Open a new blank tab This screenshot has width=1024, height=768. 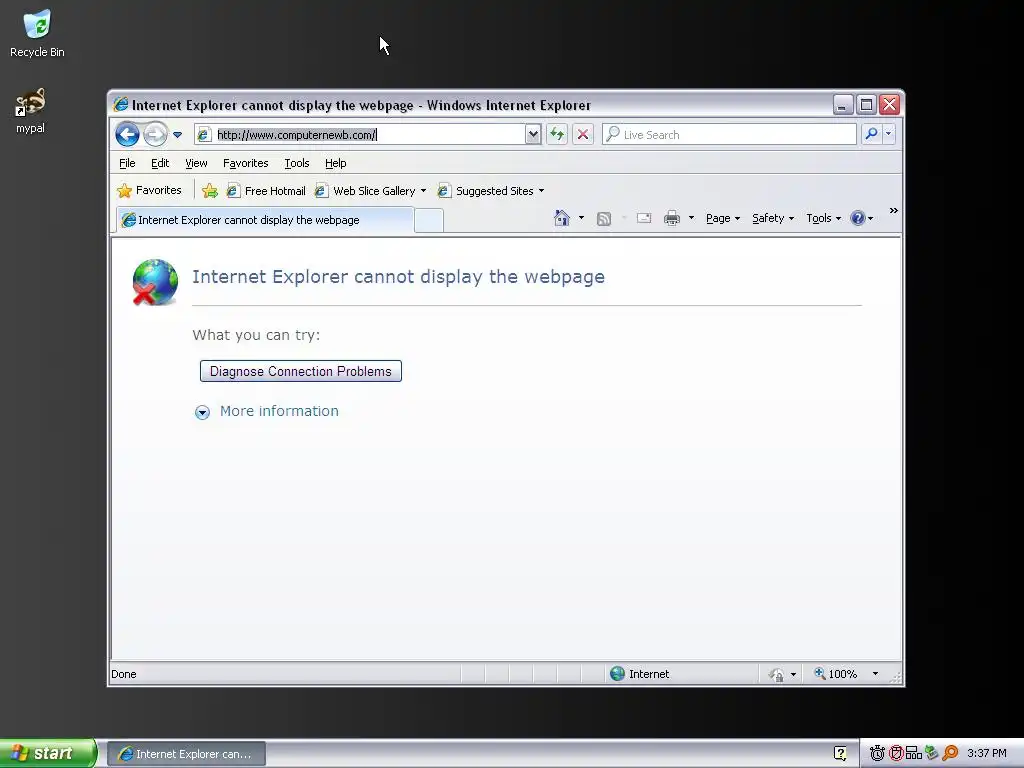pos(429,221)
